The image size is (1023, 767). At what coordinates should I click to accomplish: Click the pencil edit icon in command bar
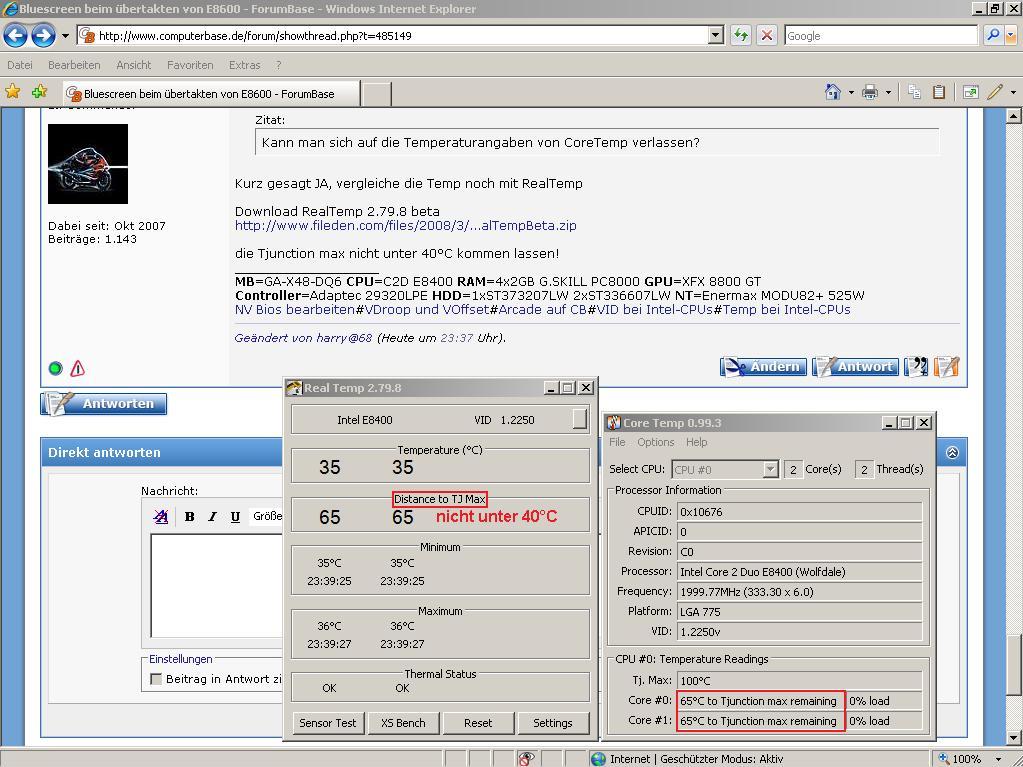coord(995,92)
